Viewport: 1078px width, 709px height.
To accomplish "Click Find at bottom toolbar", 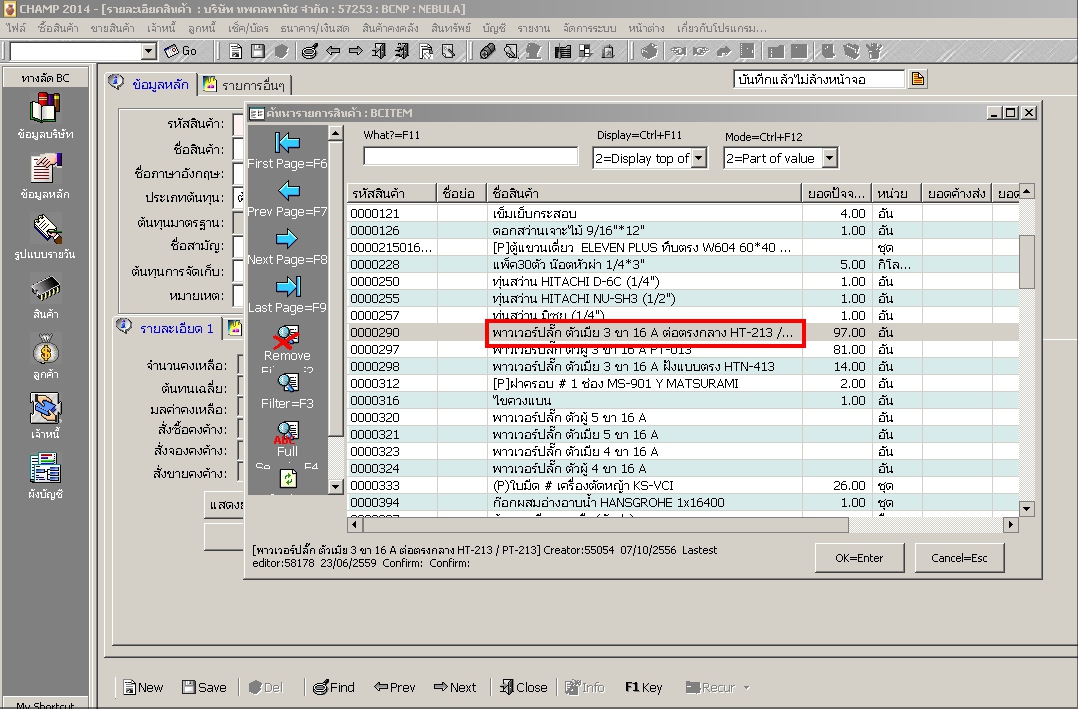I will 333,687.
